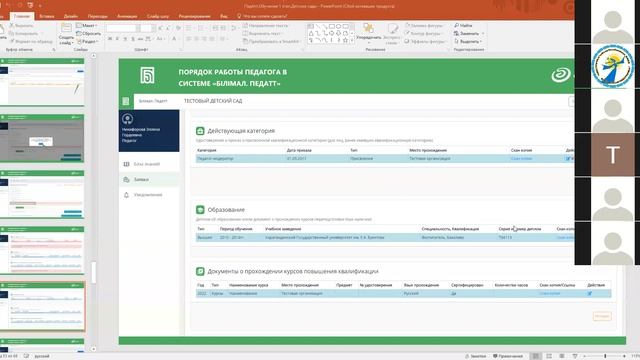
Task: Click Преобразовать в SmartArt
Action: click(271, 41)
